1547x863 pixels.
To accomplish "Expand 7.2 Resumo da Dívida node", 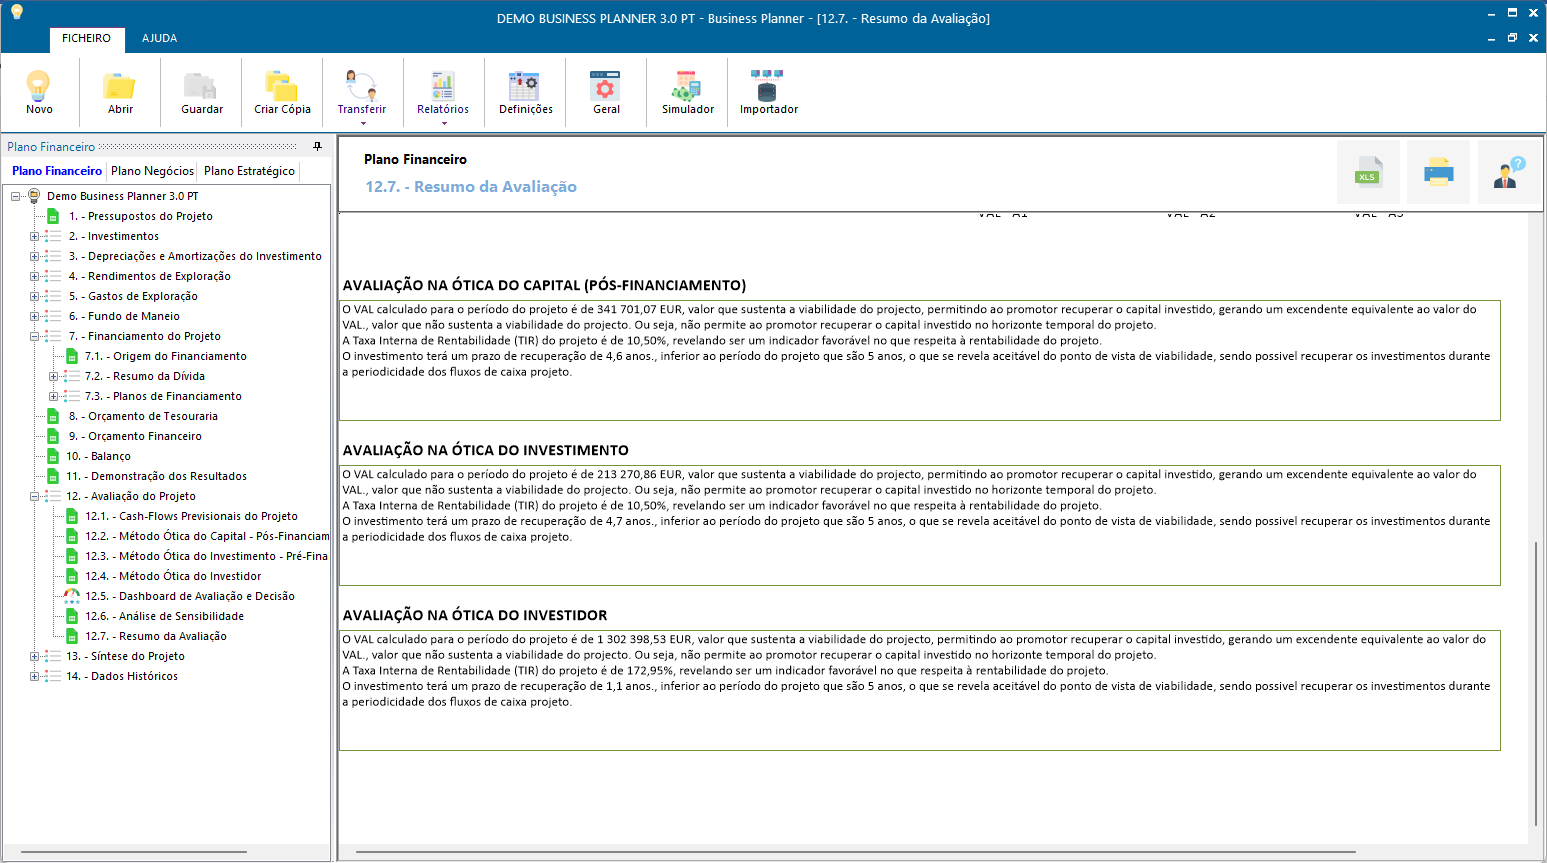I will [53, 377].
